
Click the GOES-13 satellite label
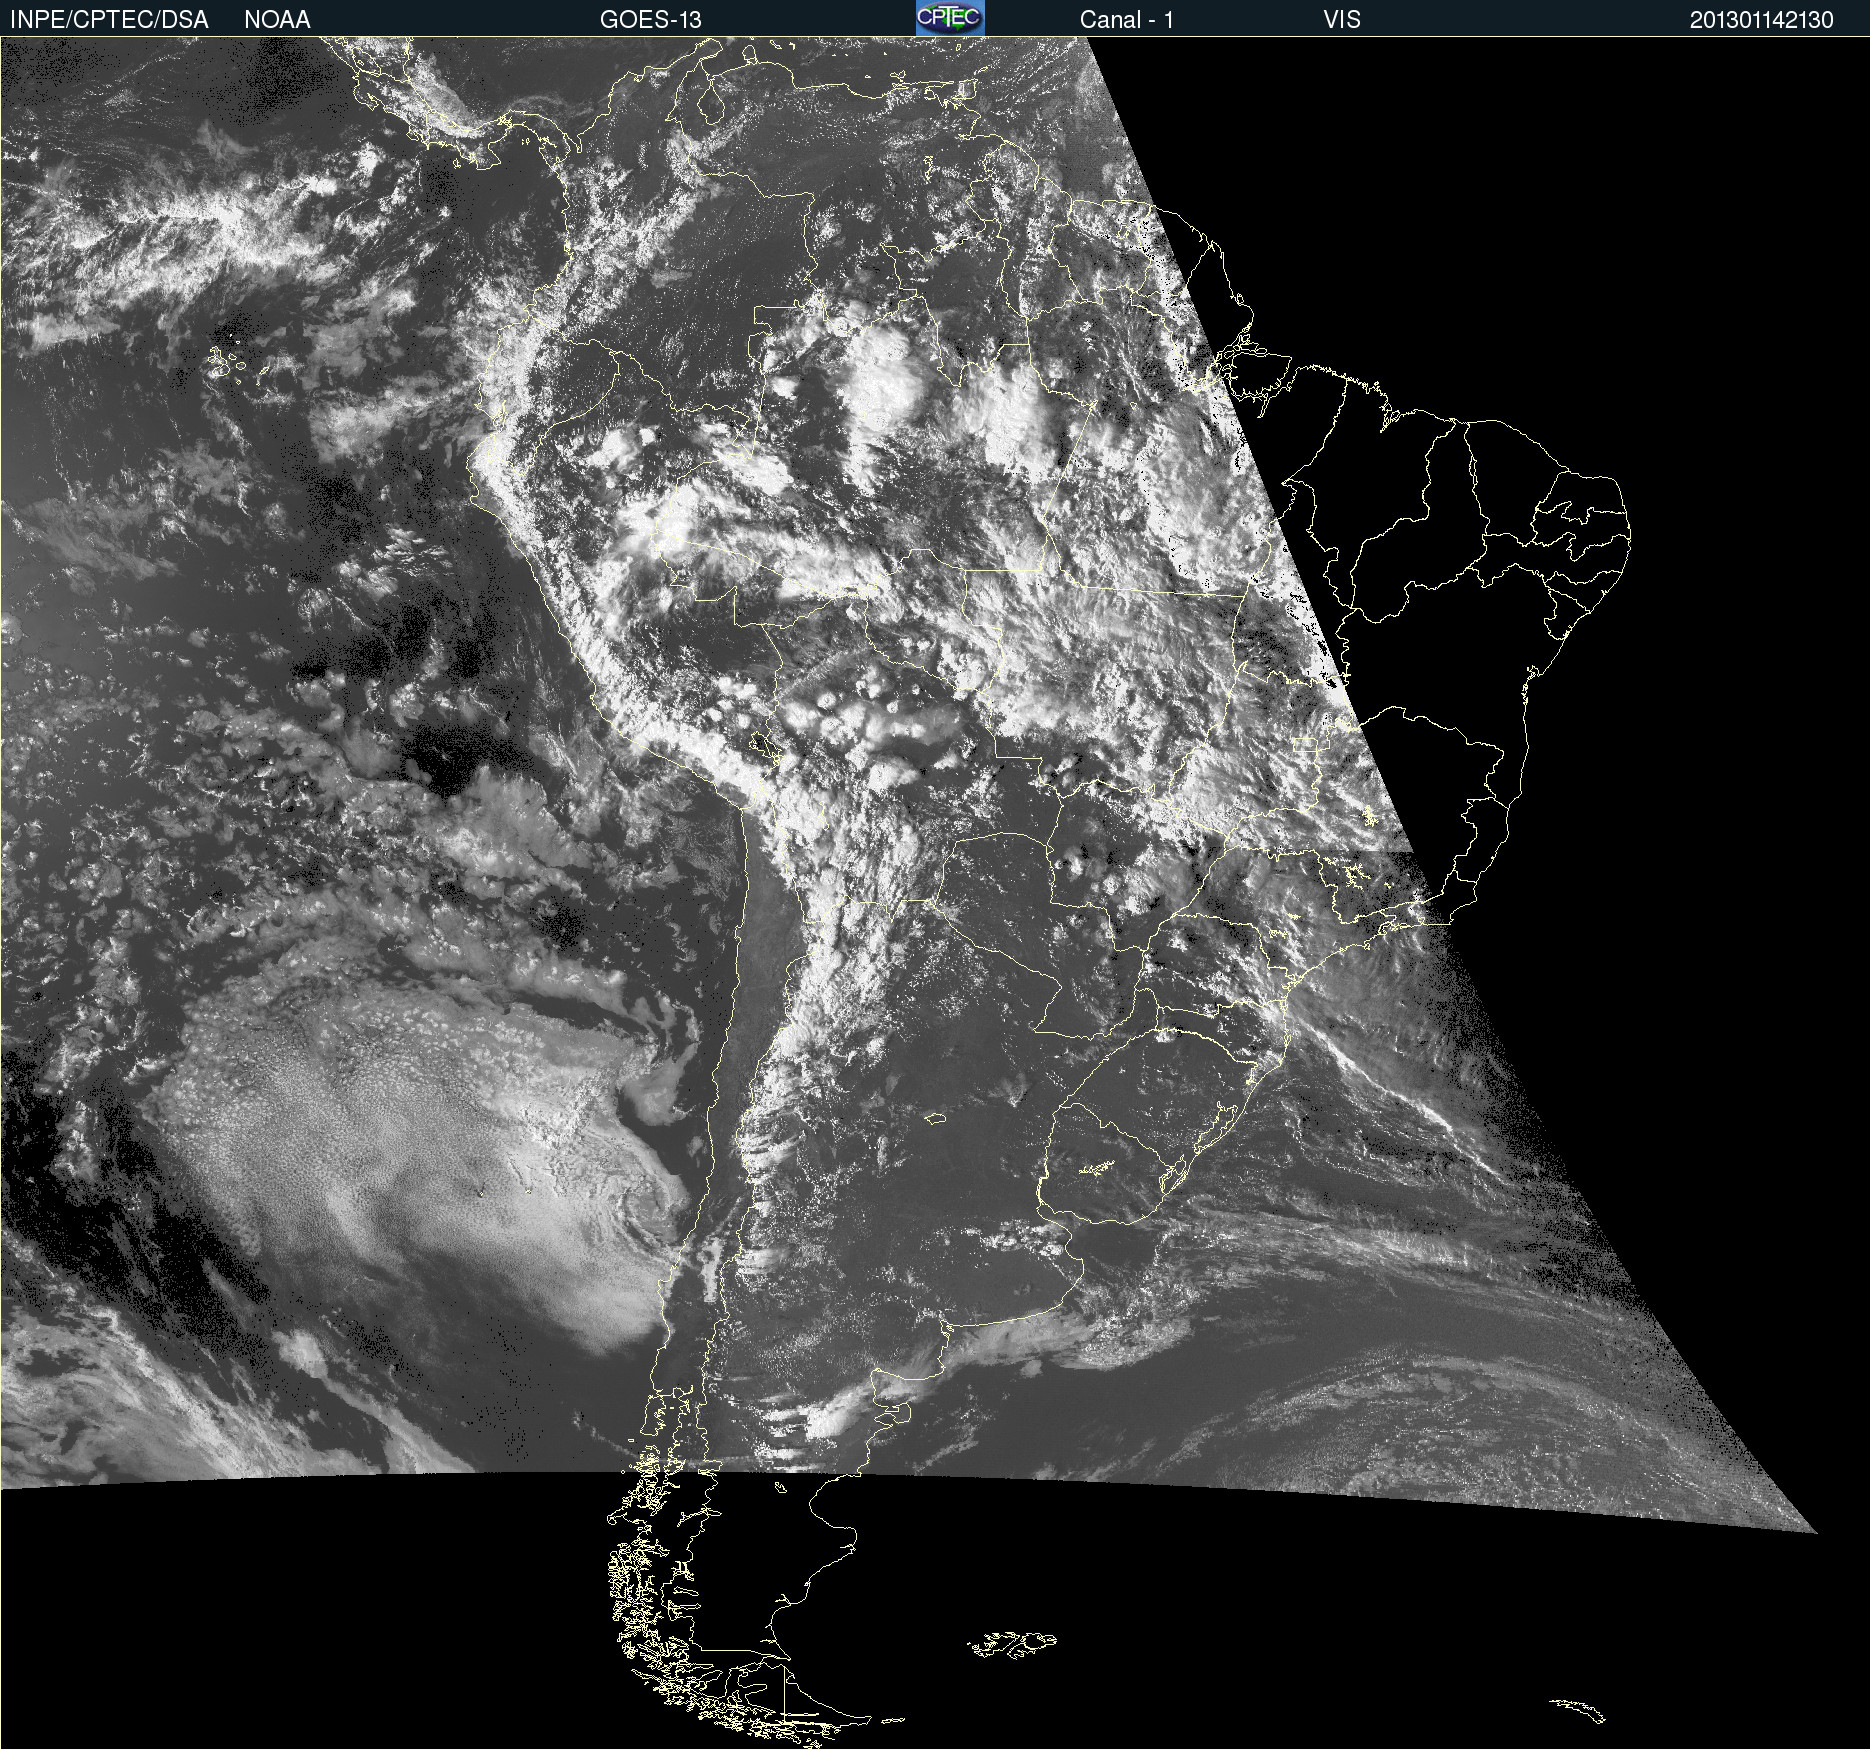tap(651, 20)
